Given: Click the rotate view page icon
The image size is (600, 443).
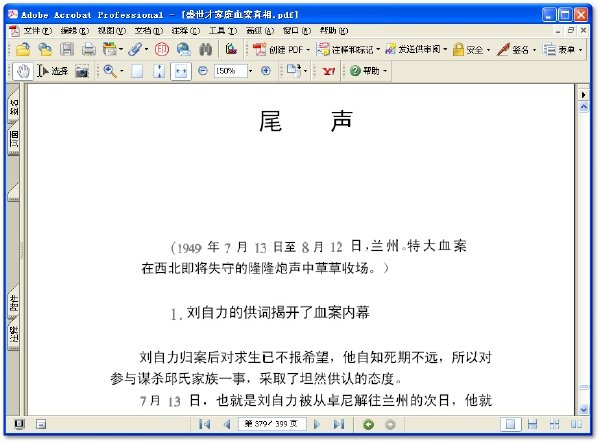Looking at the screenshot, I should (294, 70).
